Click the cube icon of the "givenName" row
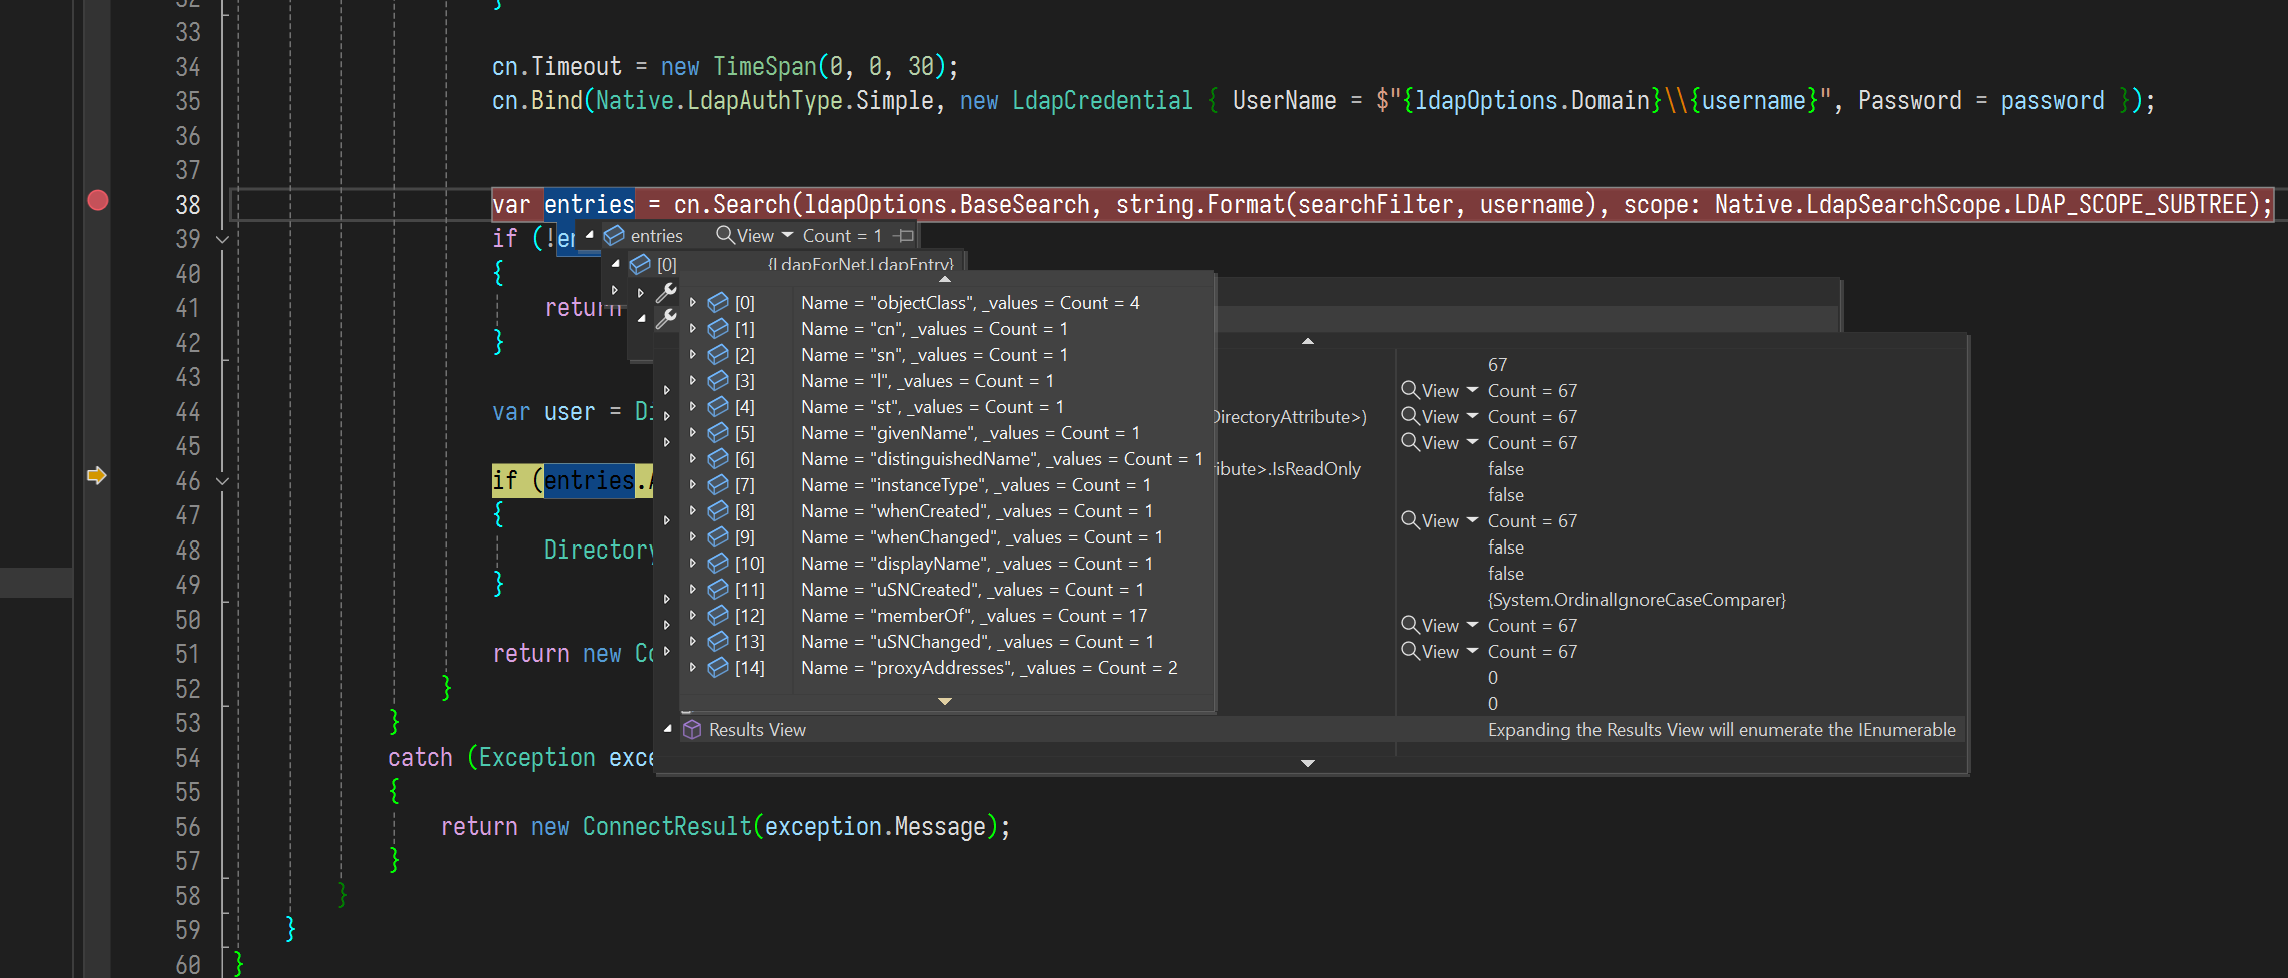 tap(718, 432)
